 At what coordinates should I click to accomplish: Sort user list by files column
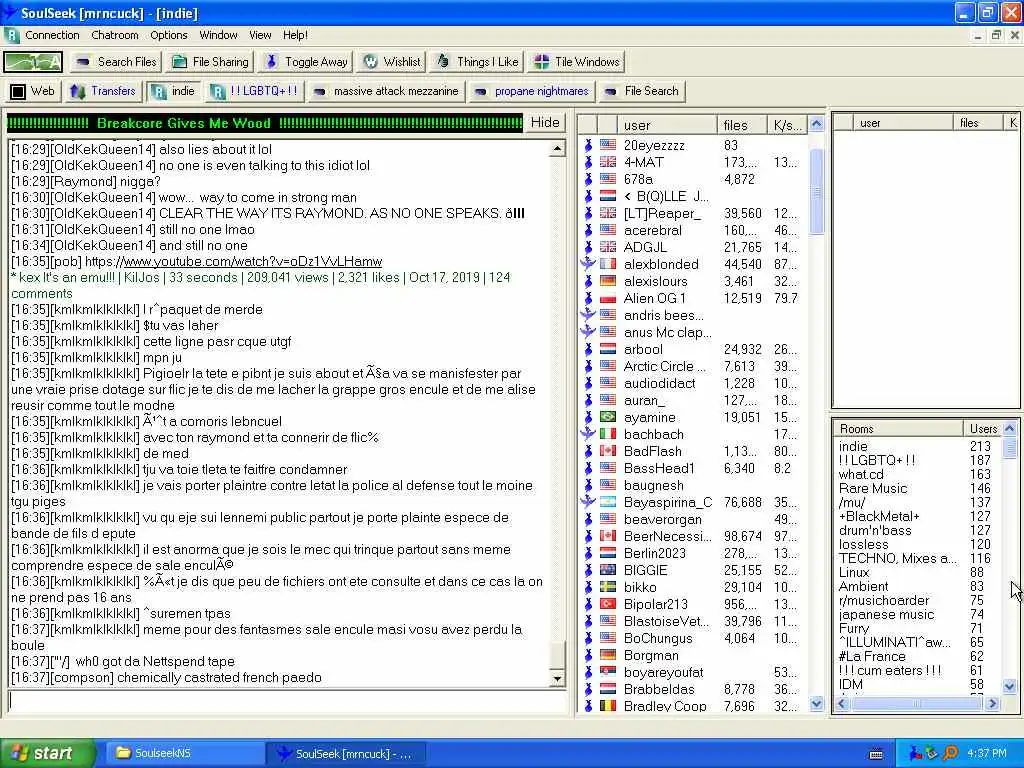(741, 125)
